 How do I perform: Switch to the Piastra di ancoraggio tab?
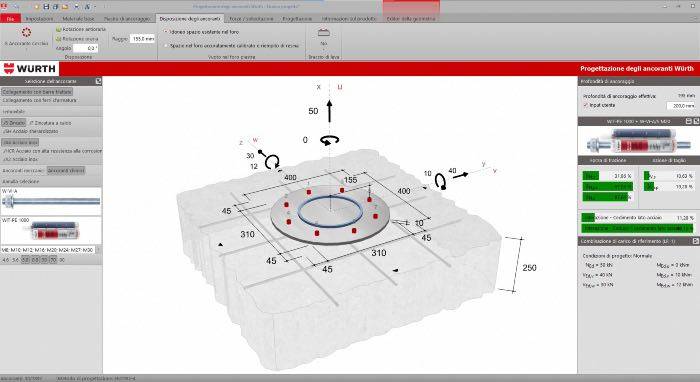tap(127, 19)
